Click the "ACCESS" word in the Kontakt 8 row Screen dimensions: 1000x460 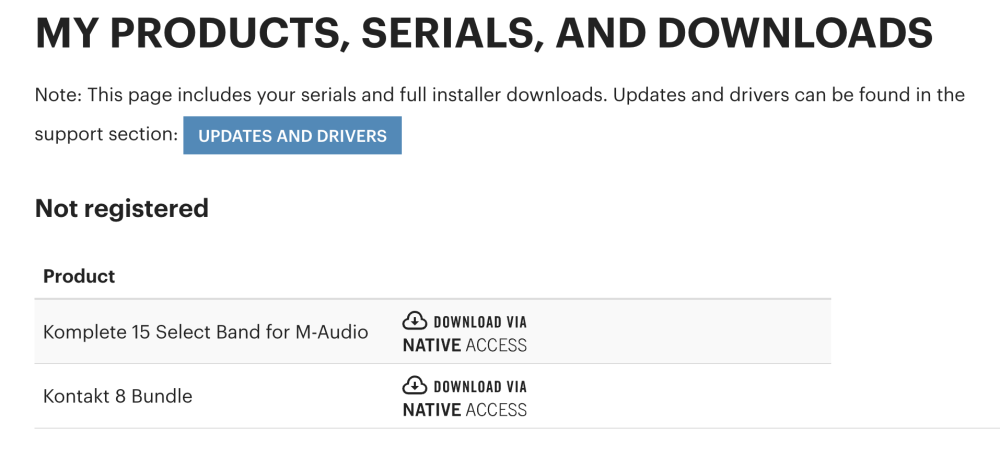click(496, 410)
